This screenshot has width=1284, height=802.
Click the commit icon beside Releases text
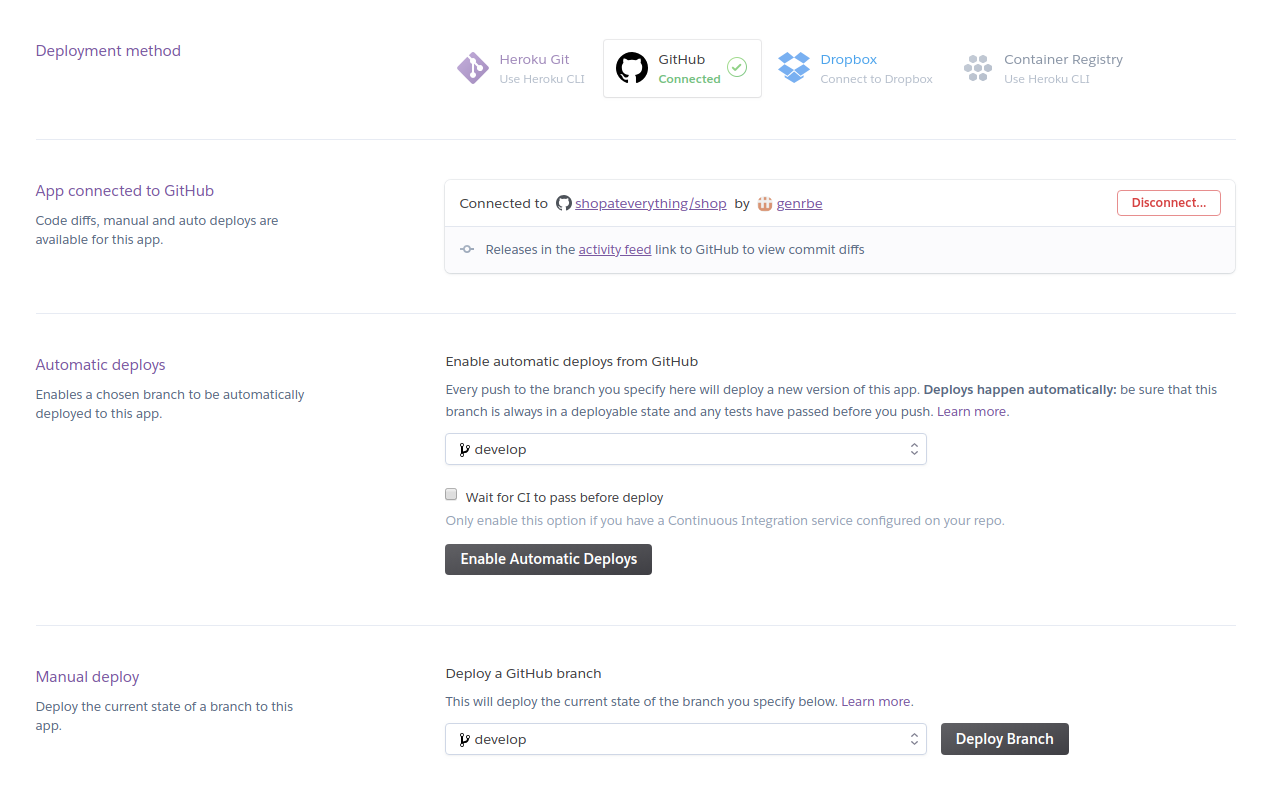tap(467, 250)
